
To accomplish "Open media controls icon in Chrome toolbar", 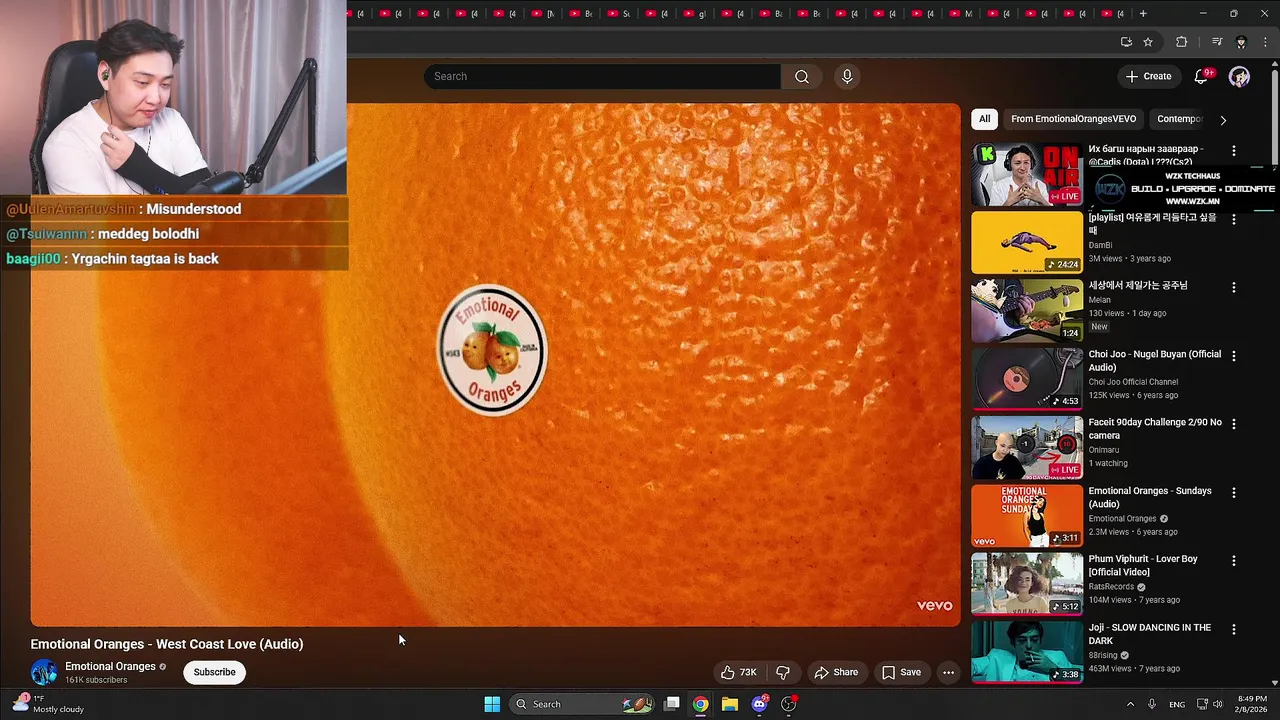I will (1217, 42).
